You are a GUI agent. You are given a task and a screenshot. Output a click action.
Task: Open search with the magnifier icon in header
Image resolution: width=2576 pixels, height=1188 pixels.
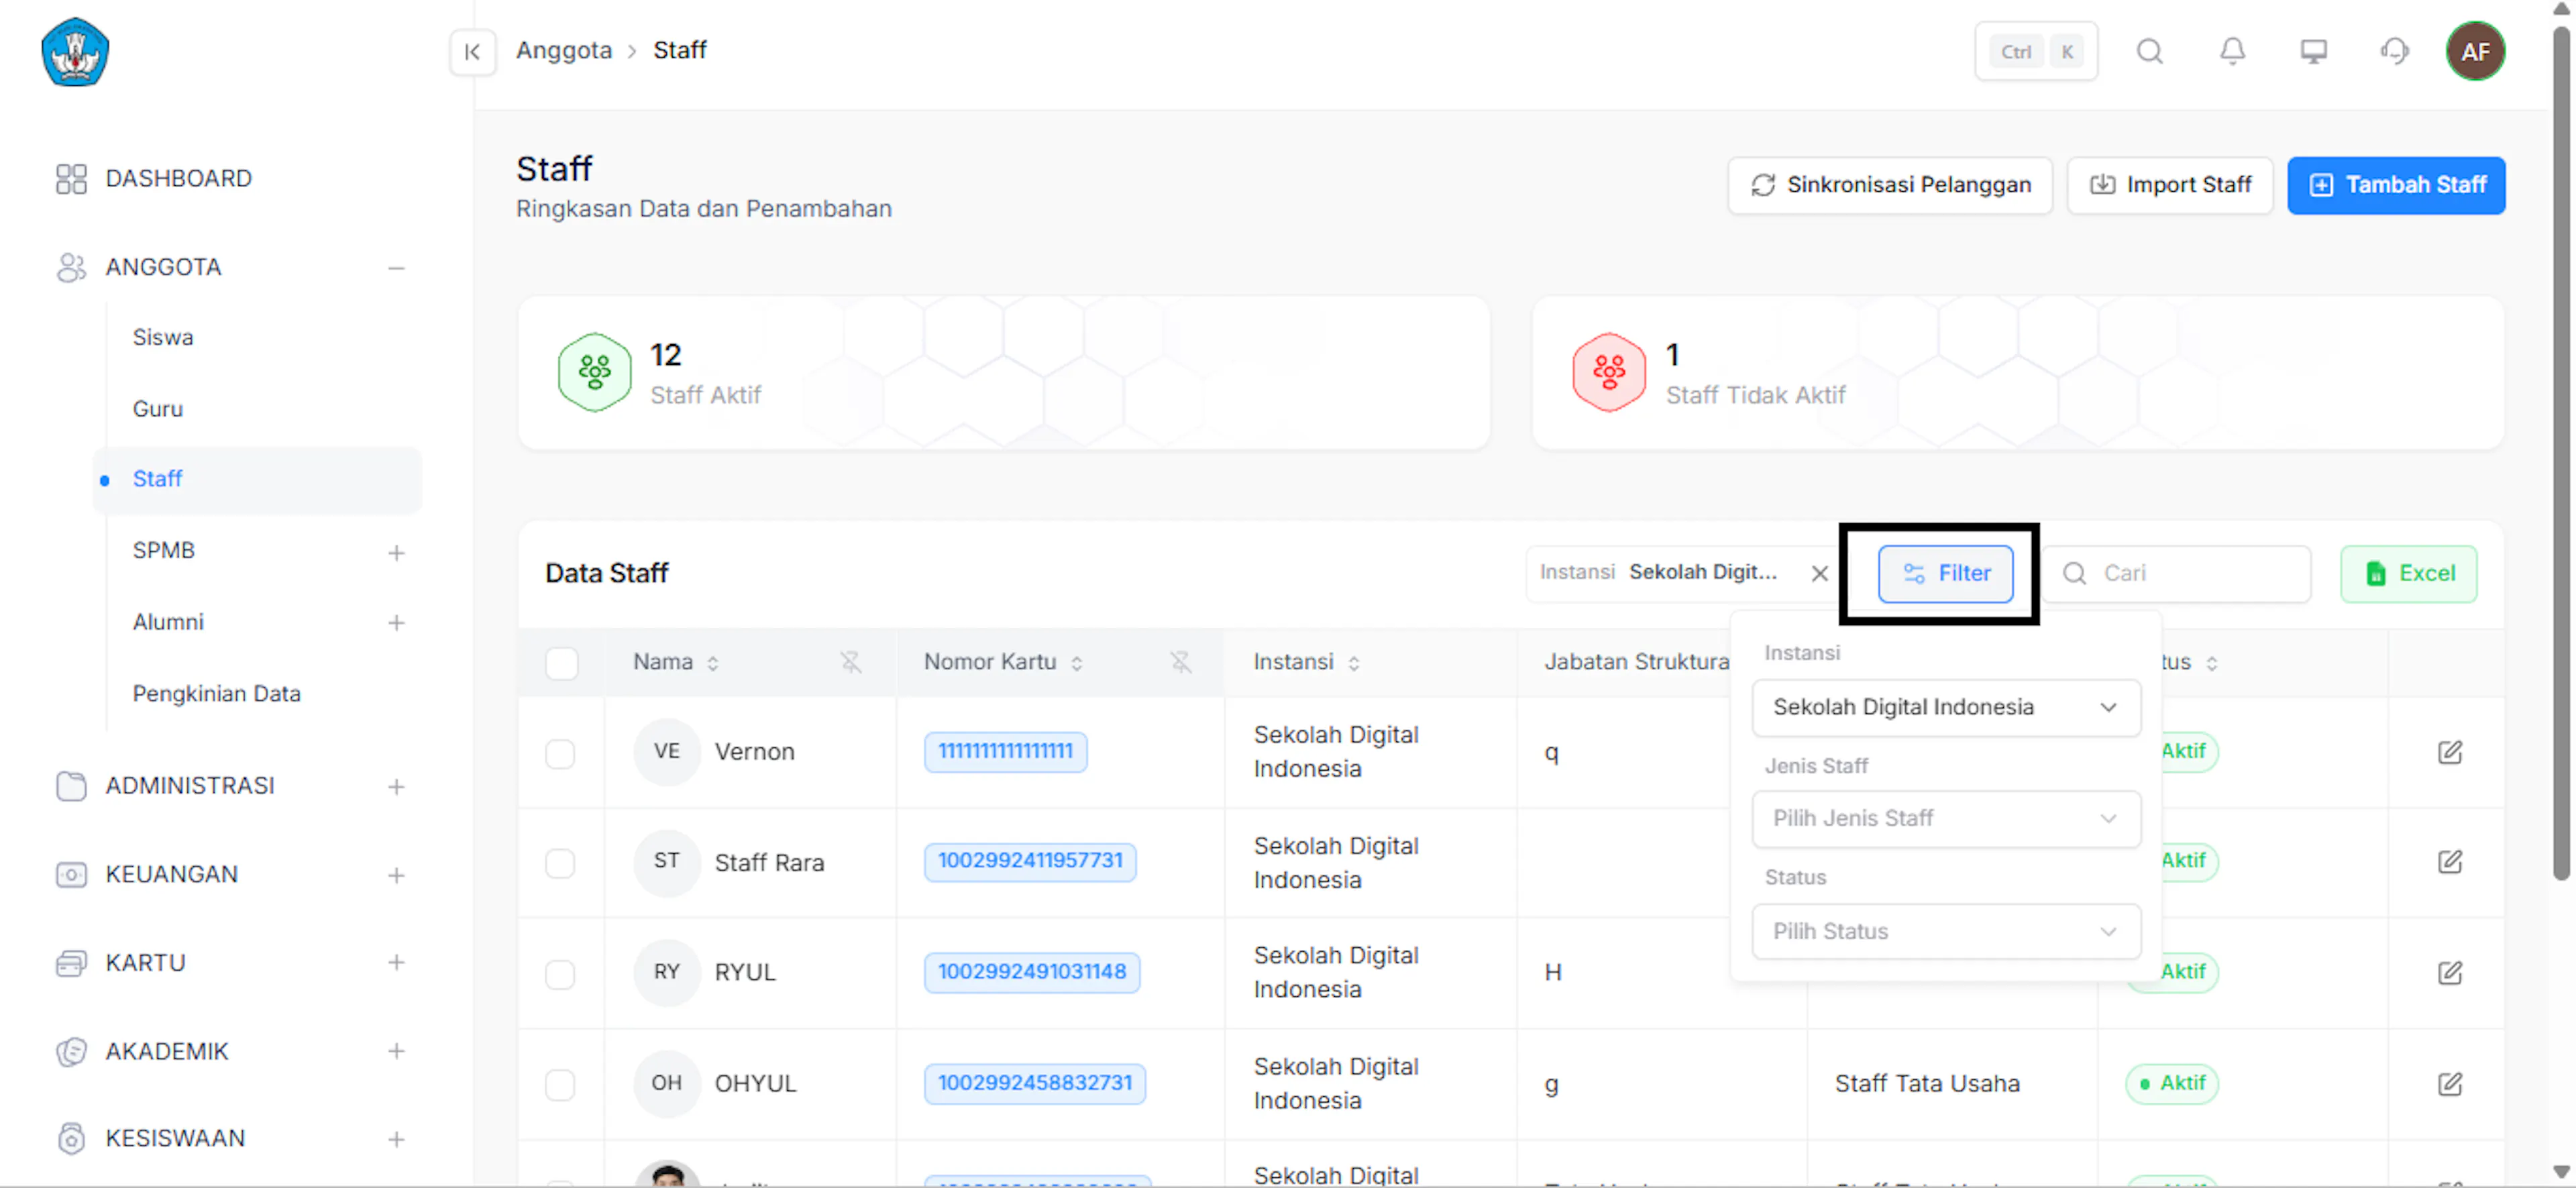click(2150, 51)
